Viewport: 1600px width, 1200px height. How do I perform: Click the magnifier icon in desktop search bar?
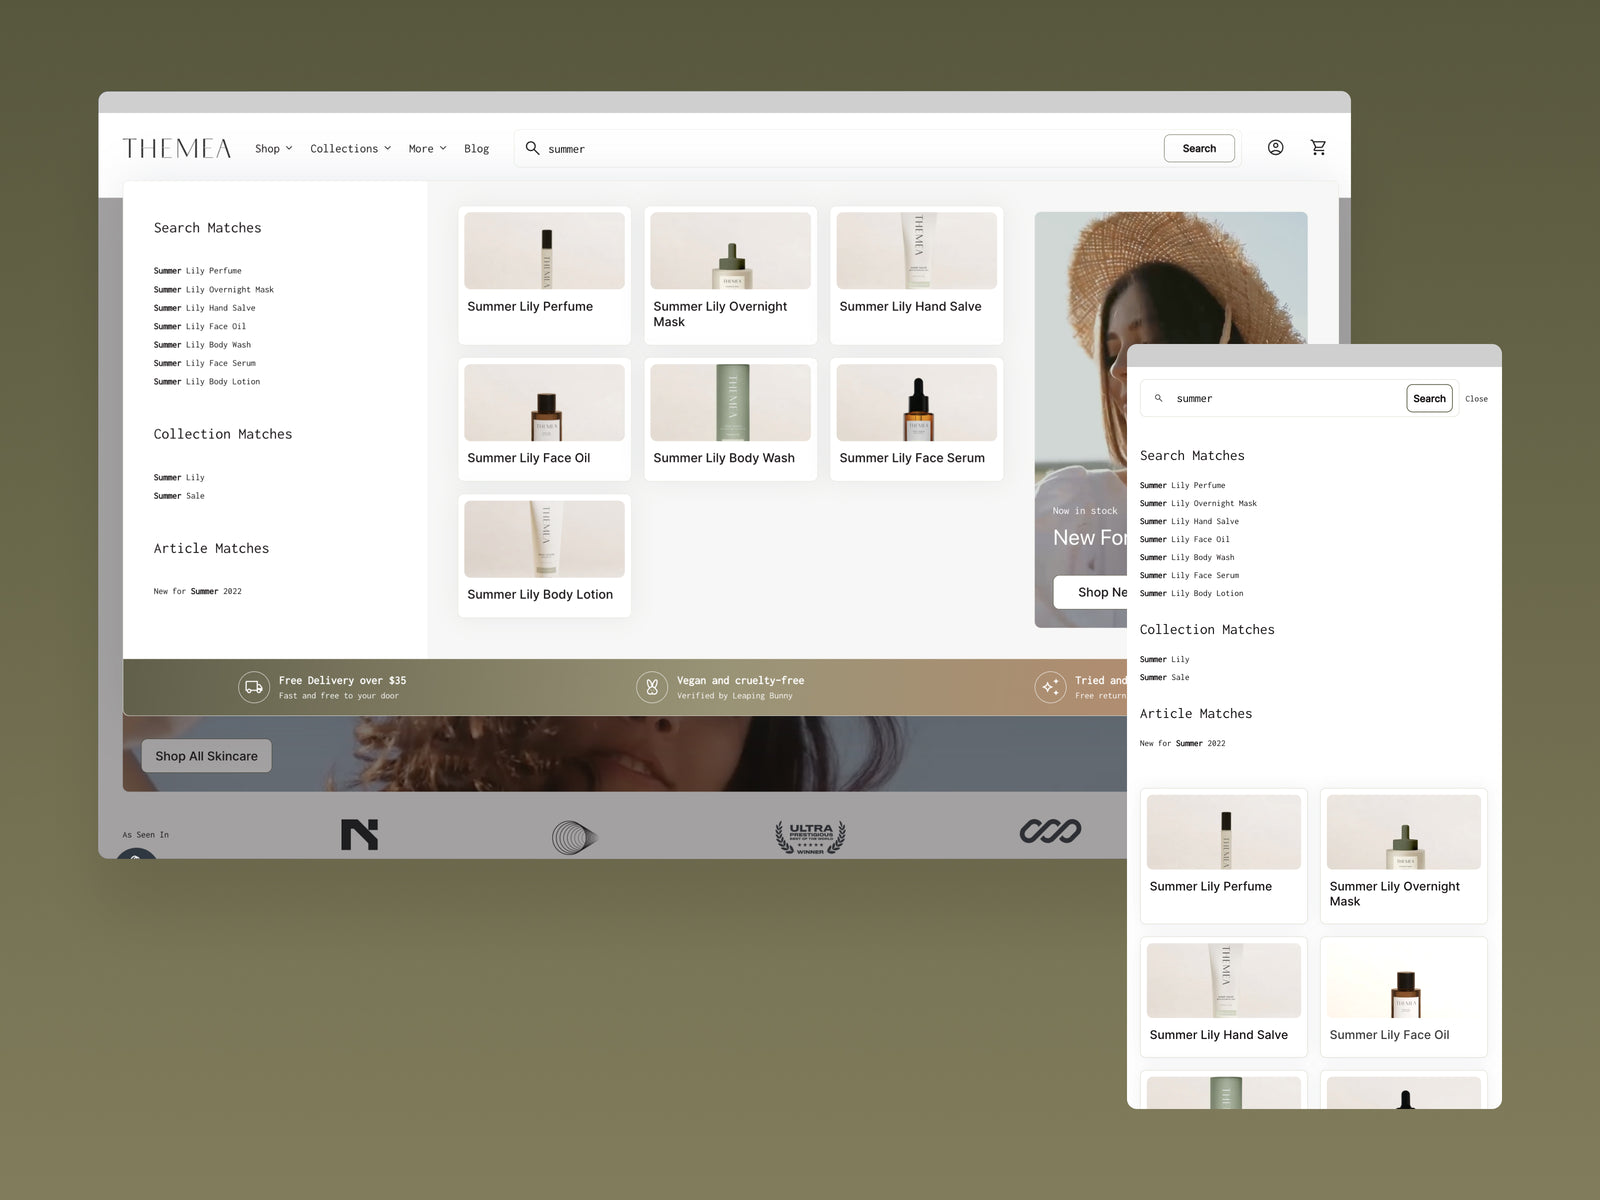pyautogui.click(x=532, y=148)
